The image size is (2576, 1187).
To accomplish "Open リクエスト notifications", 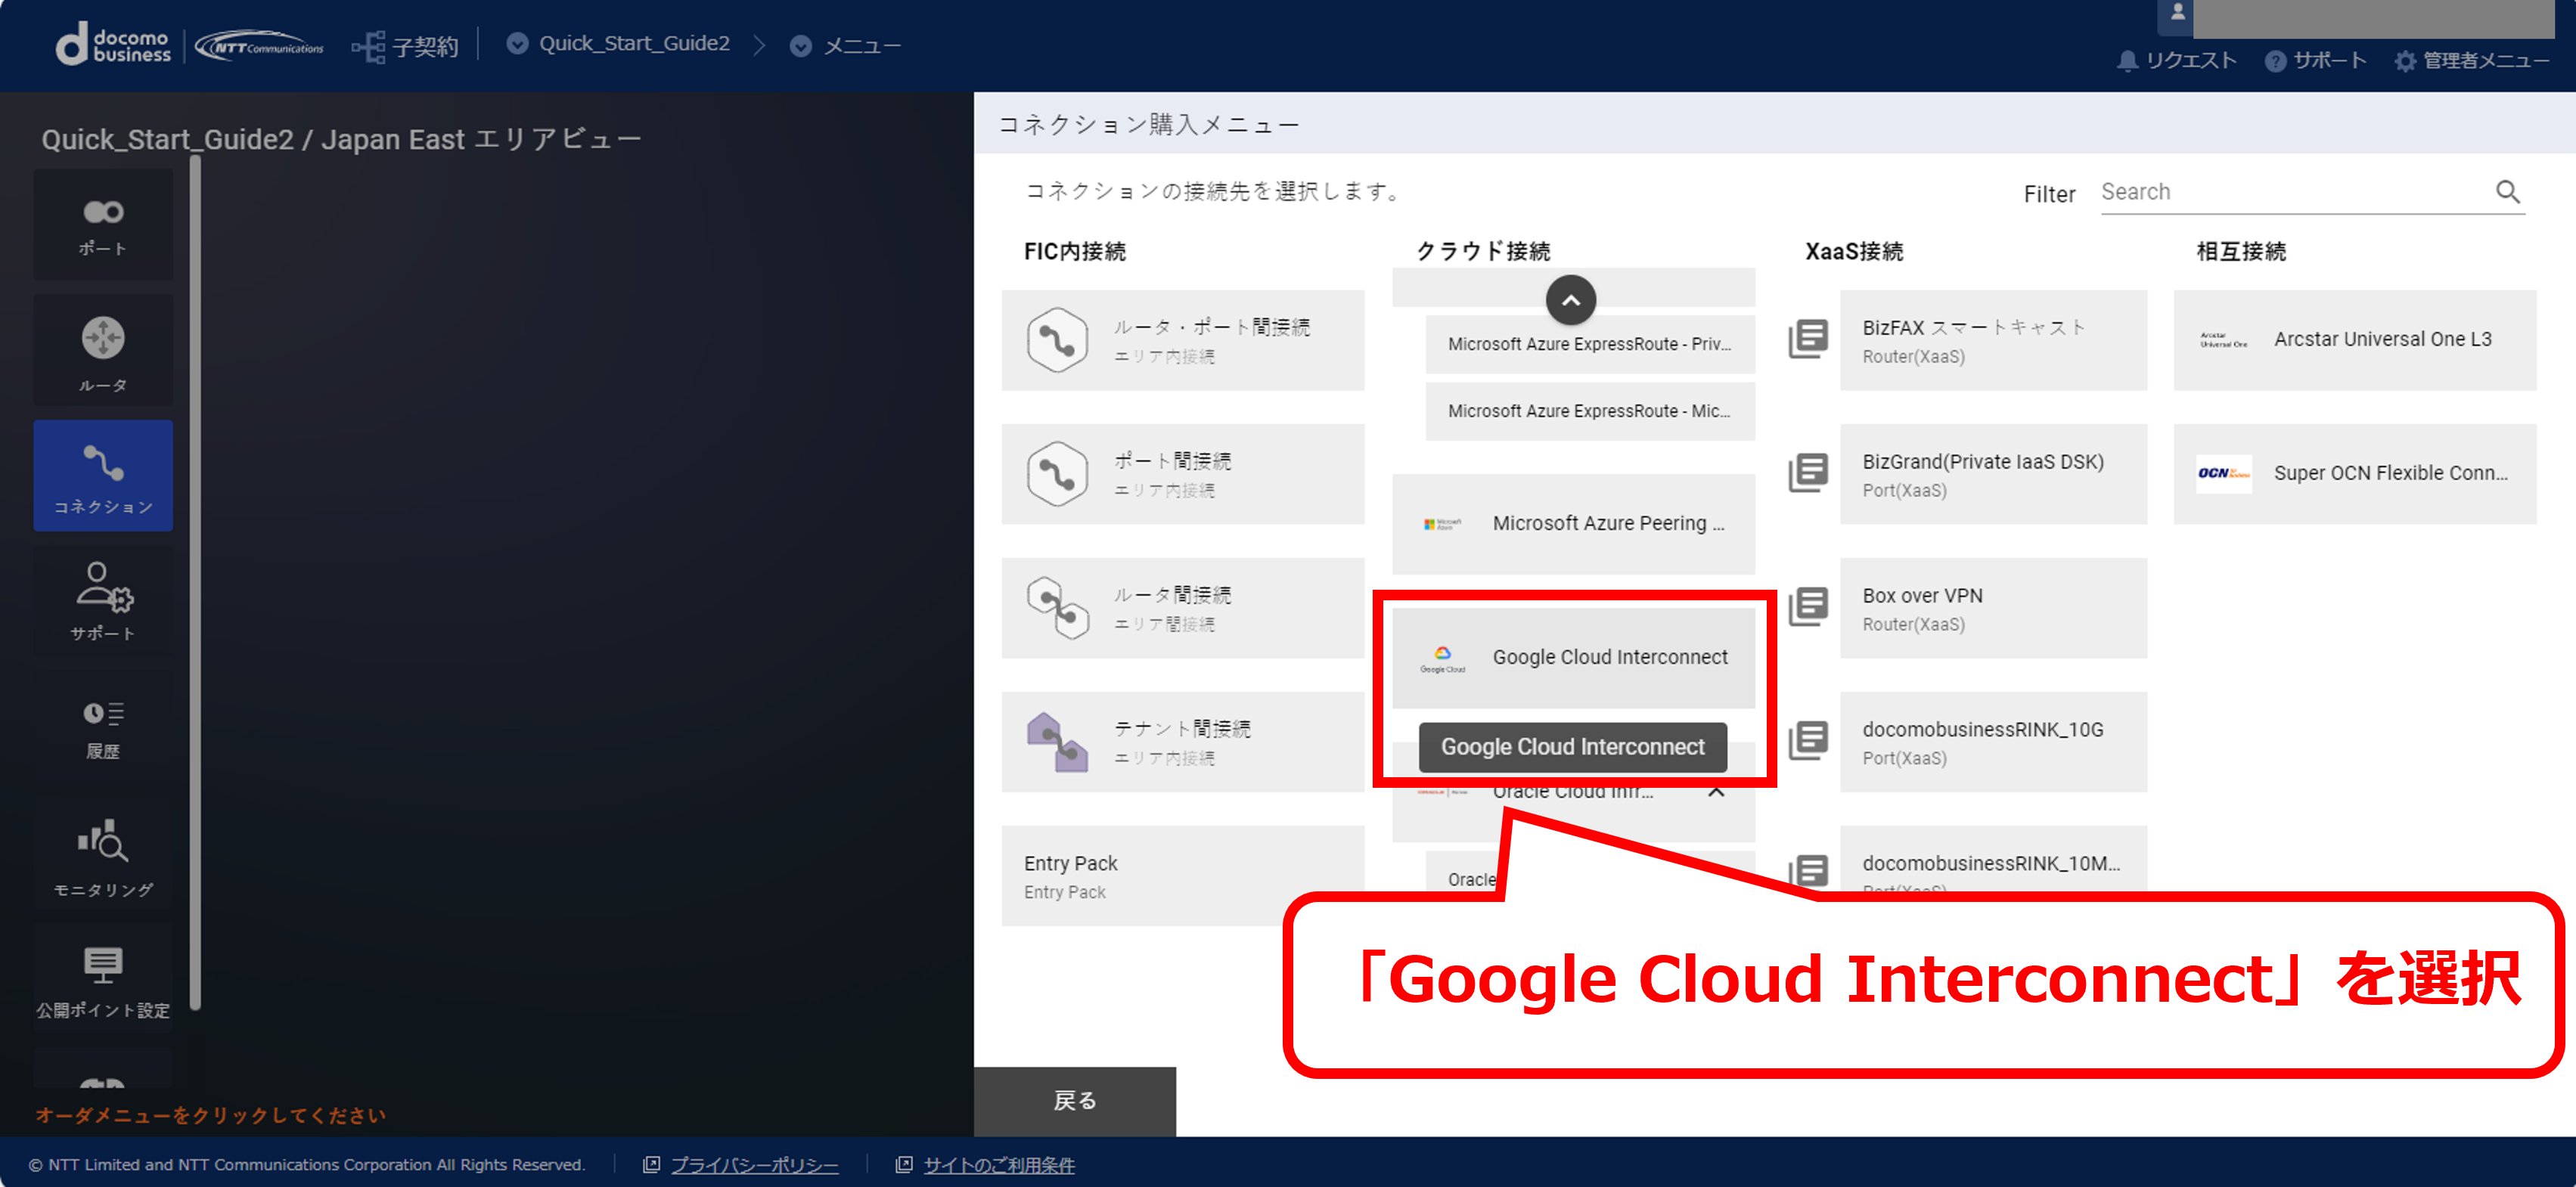I will [2177, 61].
